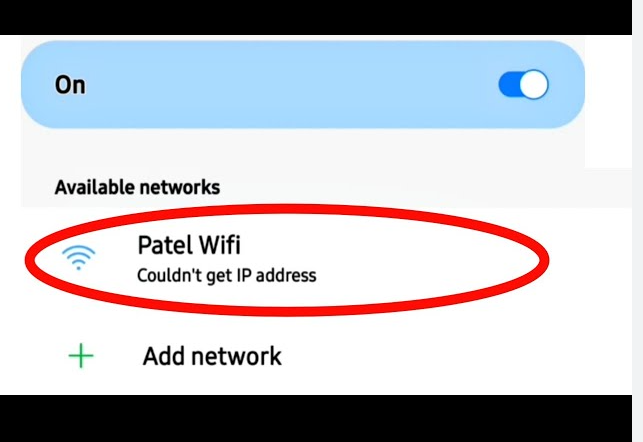This screenshot has width=643, height=442.
Task: Click the green plus icon
Action: click(x=81, y=355)
